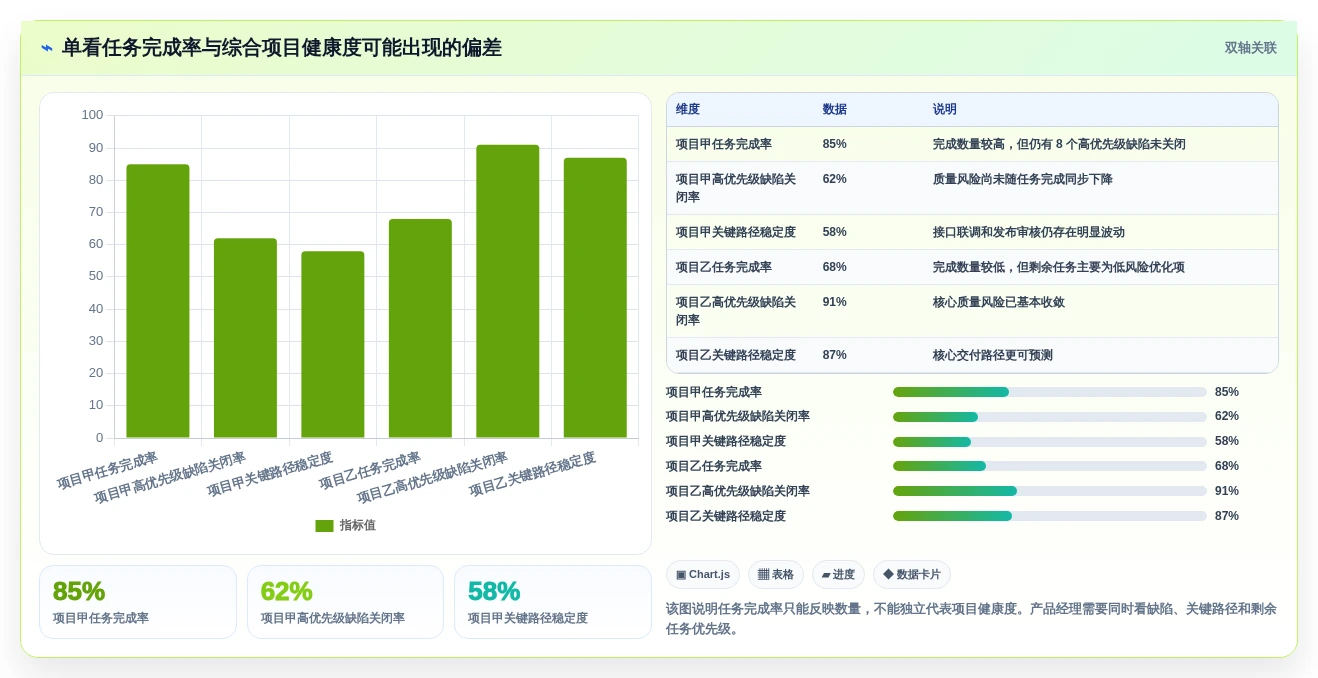Viewport: 1318px width, 678px height.
Task: Click the 双轴关联 tag
Action: tap(1250, 48)
